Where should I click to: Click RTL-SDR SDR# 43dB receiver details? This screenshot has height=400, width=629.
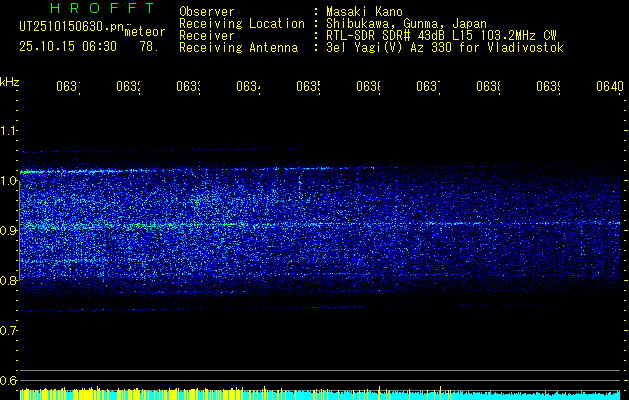(x=441, y=36)
